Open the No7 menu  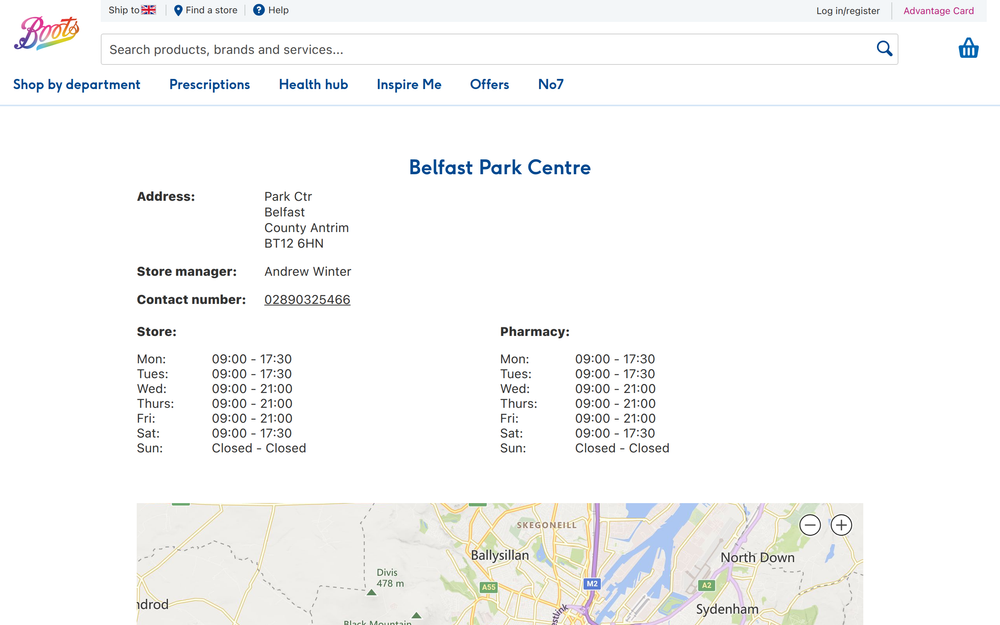click(550, 84)
